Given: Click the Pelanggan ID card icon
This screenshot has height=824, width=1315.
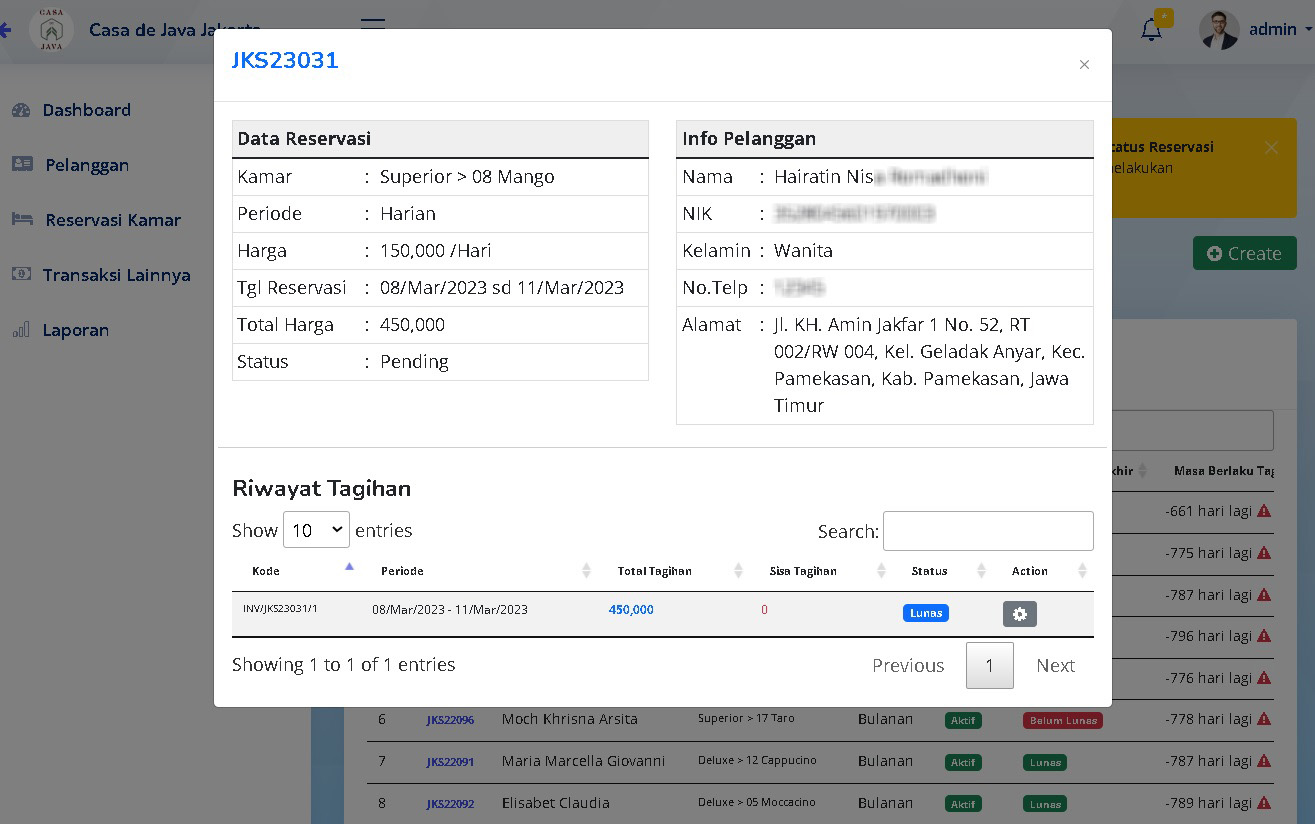Looking at the screenshot, I should tap(22, 165).
